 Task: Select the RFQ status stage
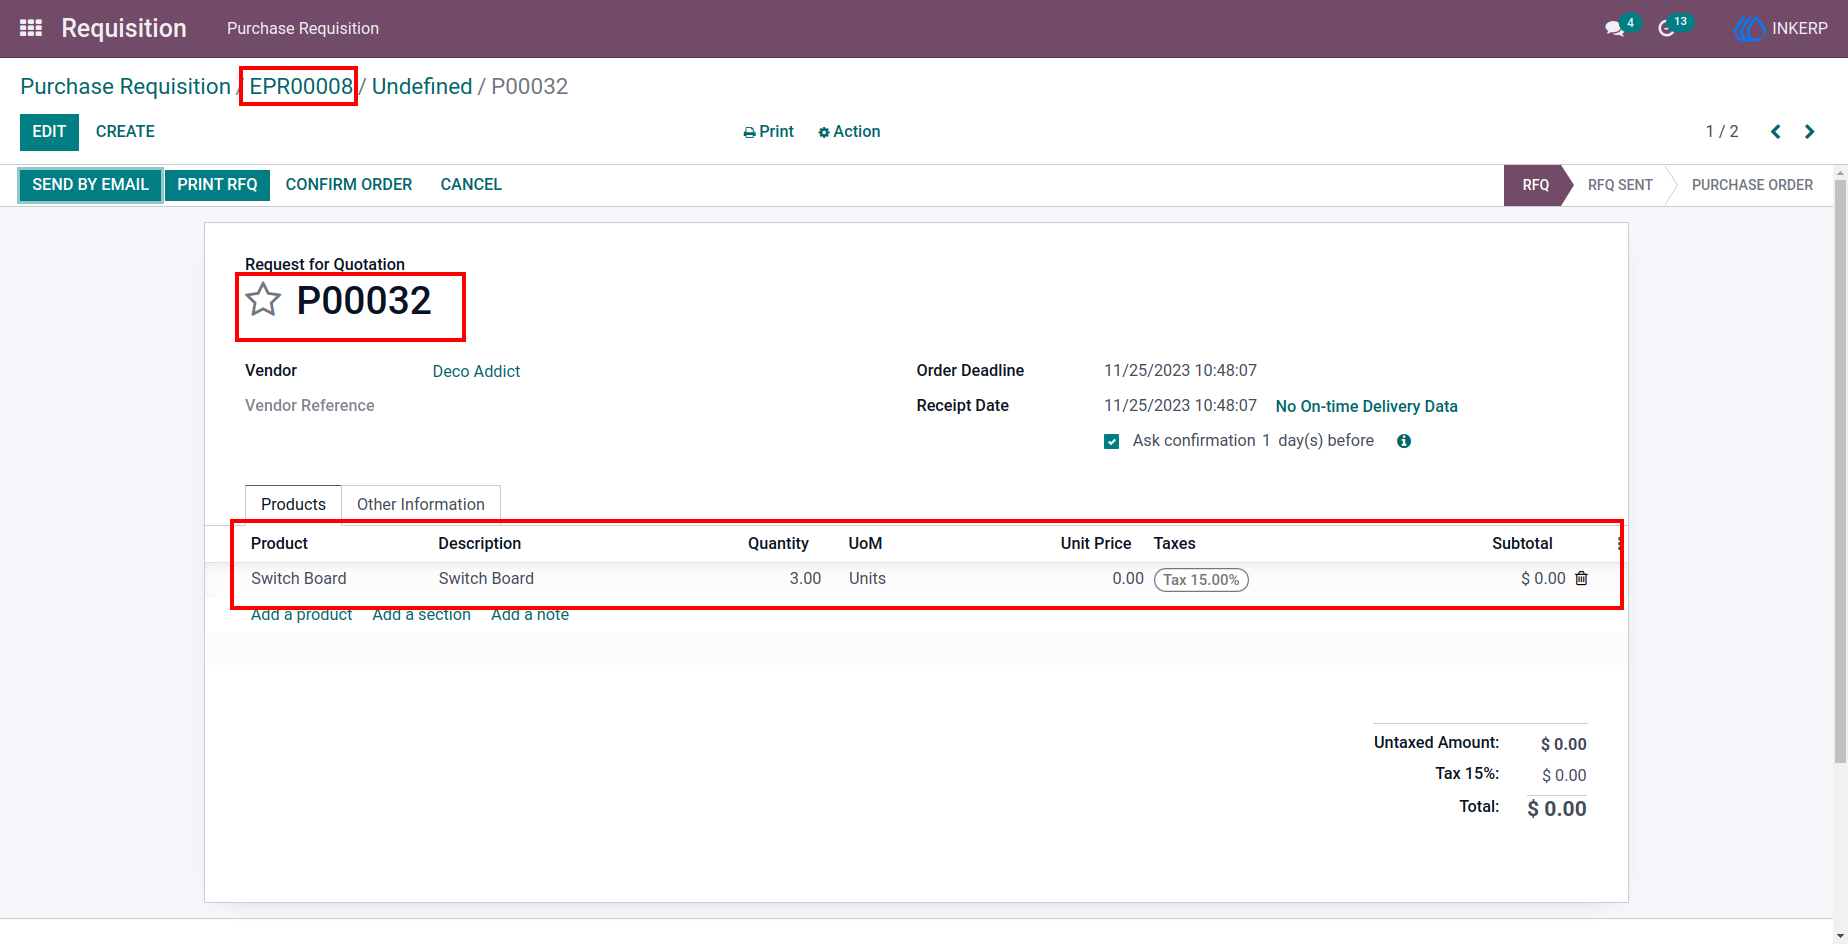1535,185
